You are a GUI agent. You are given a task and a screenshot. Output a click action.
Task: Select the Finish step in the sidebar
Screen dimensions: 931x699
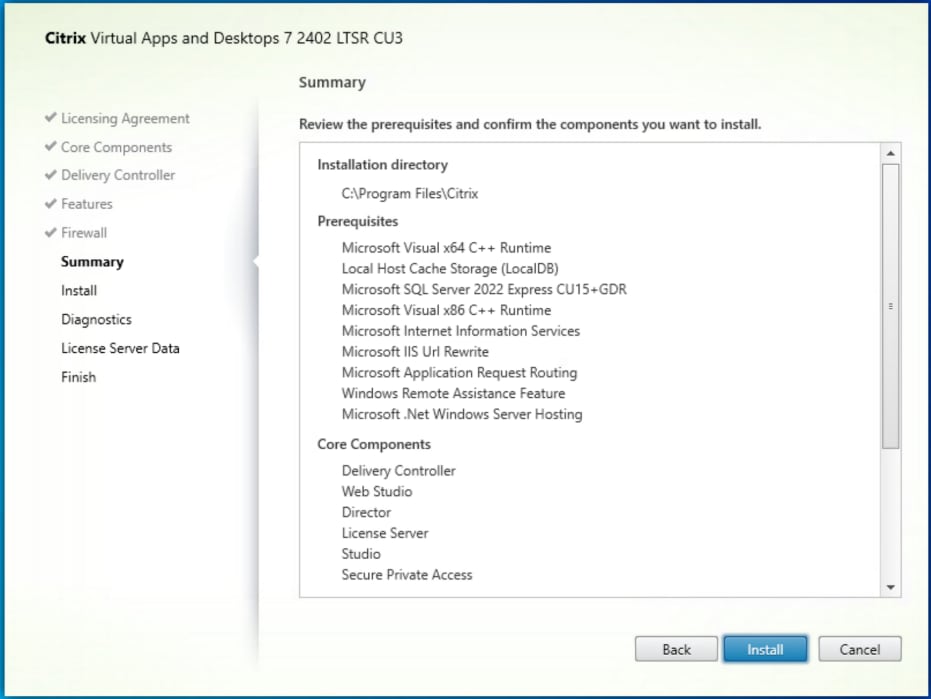[x=78, y=377]
